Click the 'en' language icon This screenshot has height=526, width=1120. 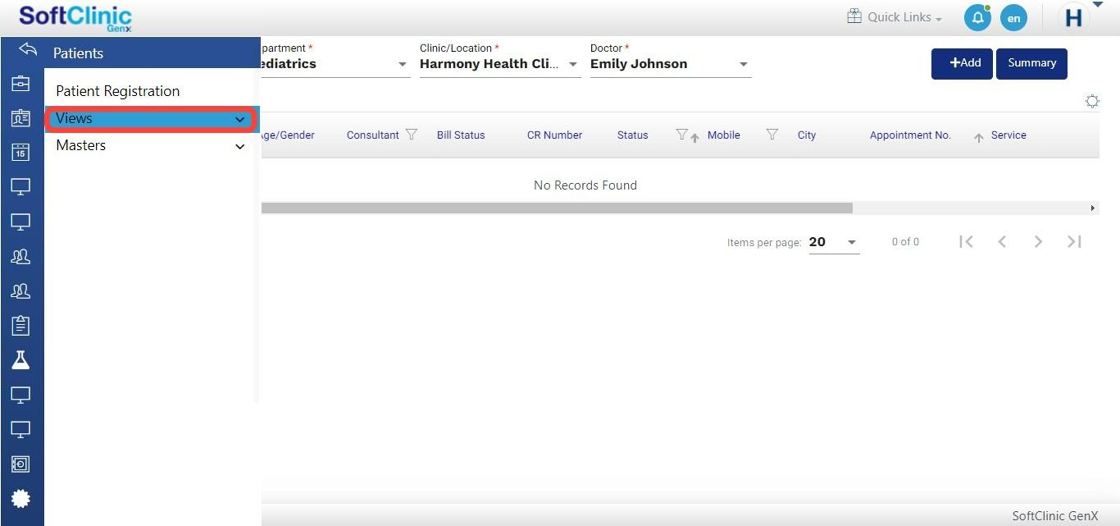1014,18
